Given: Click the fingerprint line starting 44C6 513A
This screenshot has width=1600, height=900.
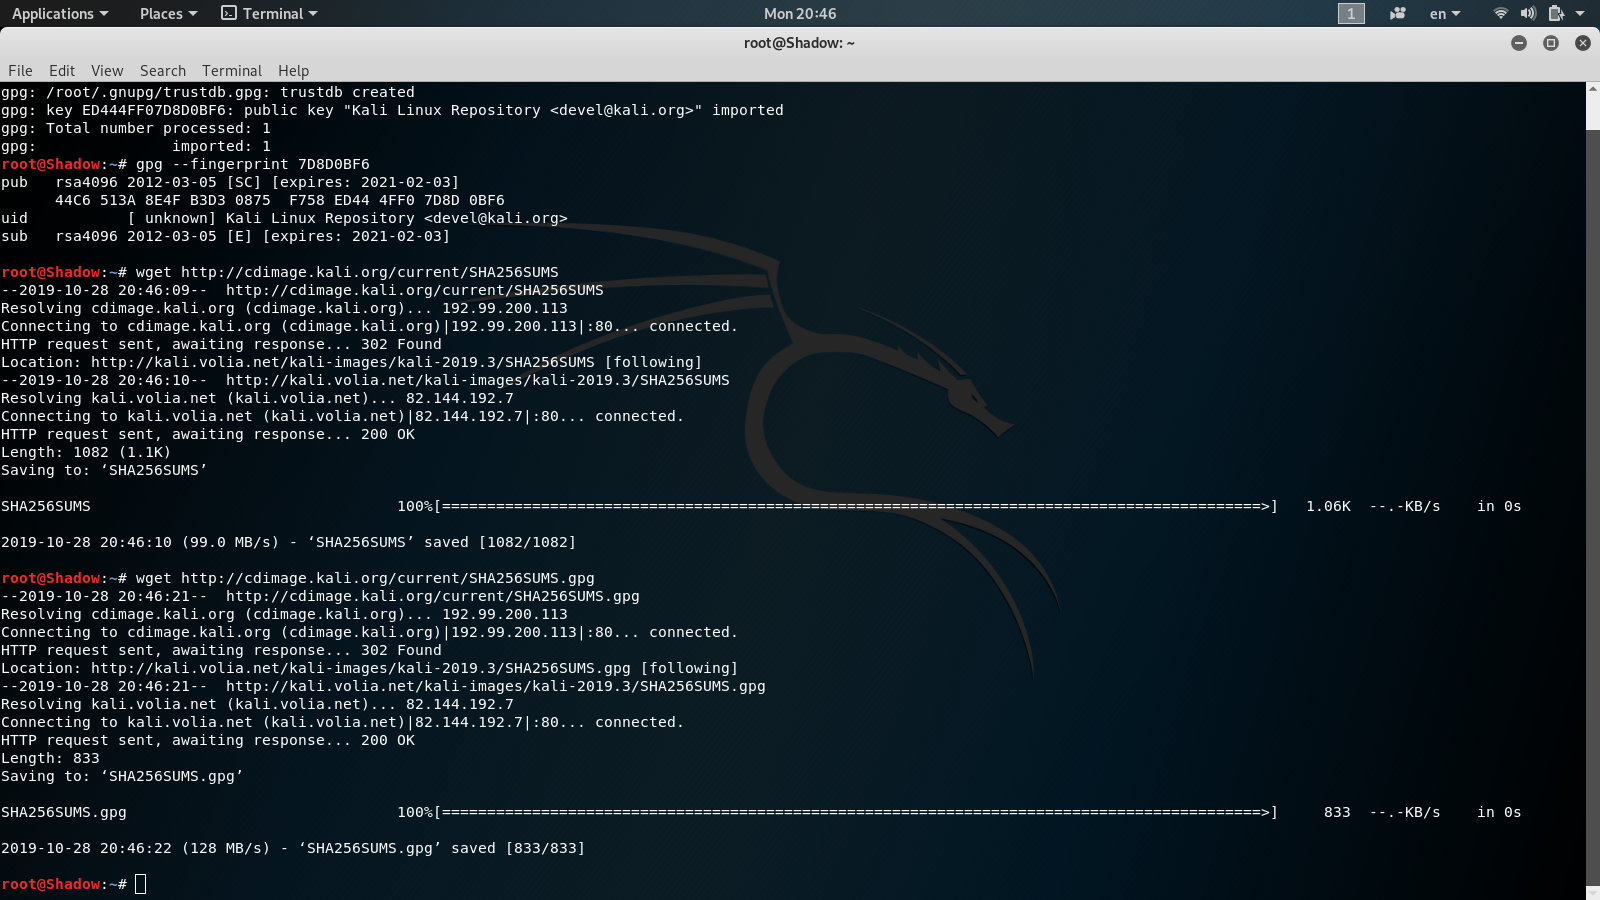Looking at the screenshot, I should tap(280, 200).
